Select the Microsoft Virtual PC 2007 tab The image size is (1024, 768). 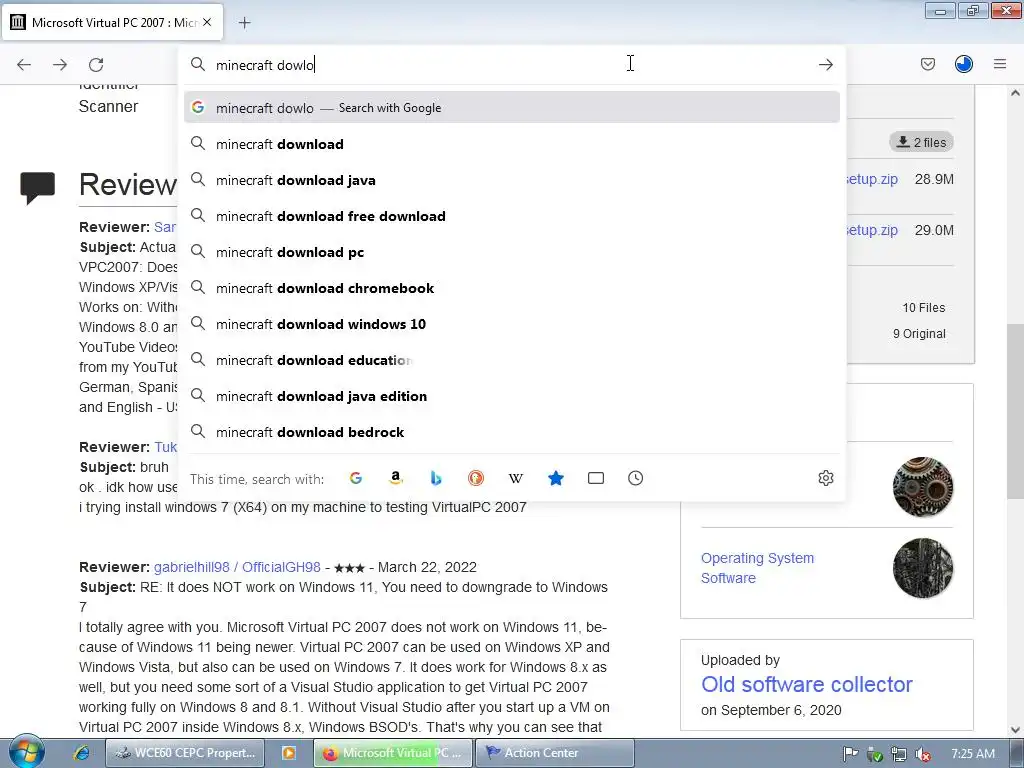tap(112, 22)
